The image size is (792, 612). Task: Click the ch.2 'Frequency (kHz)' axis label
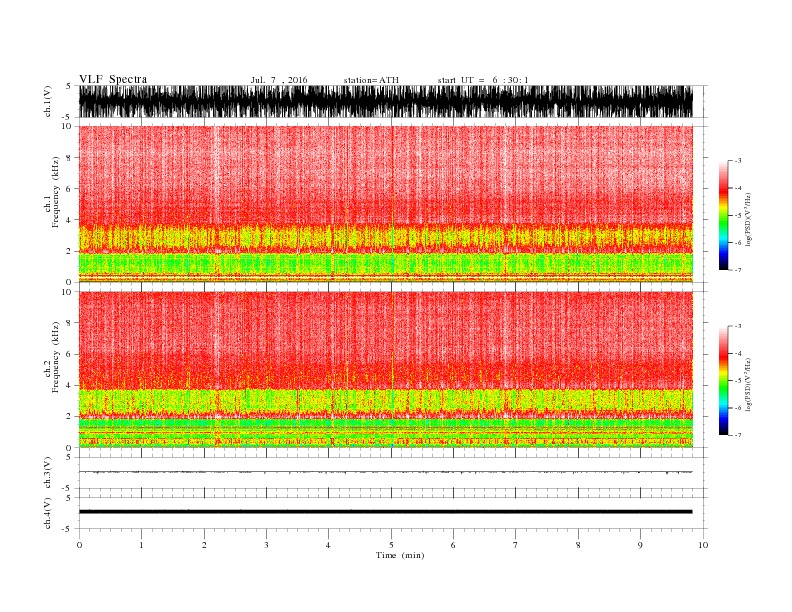(x=56, y=358)
